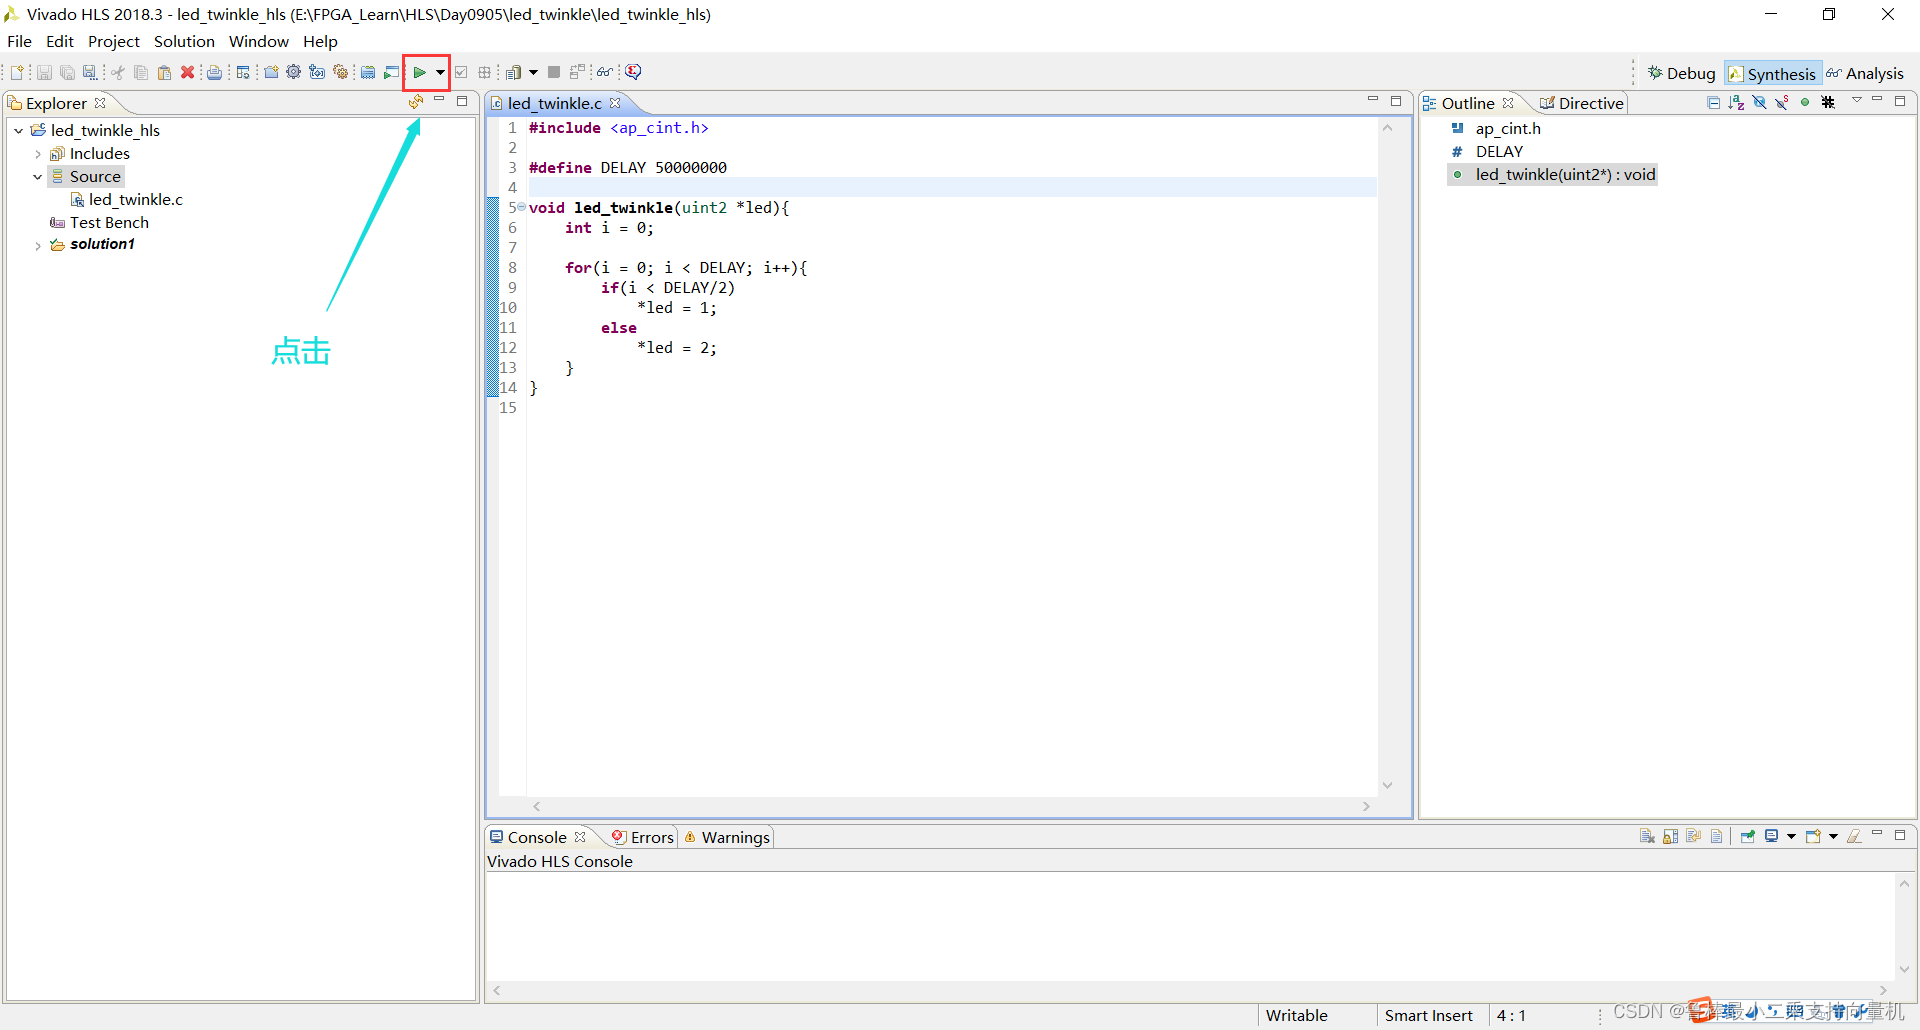Select DELAY macro in Outline

[x=1487, y=152]
